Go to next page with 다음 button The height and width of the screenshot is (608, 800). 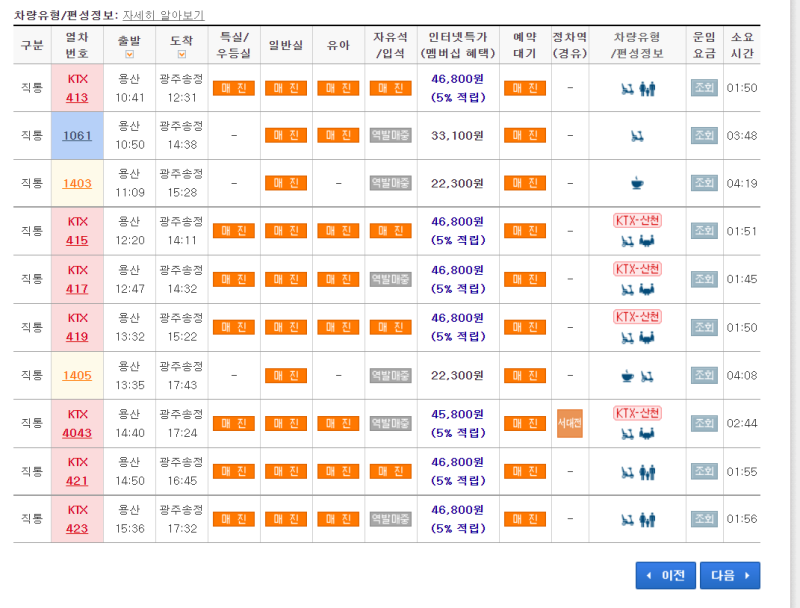click(x=730, y=575)
